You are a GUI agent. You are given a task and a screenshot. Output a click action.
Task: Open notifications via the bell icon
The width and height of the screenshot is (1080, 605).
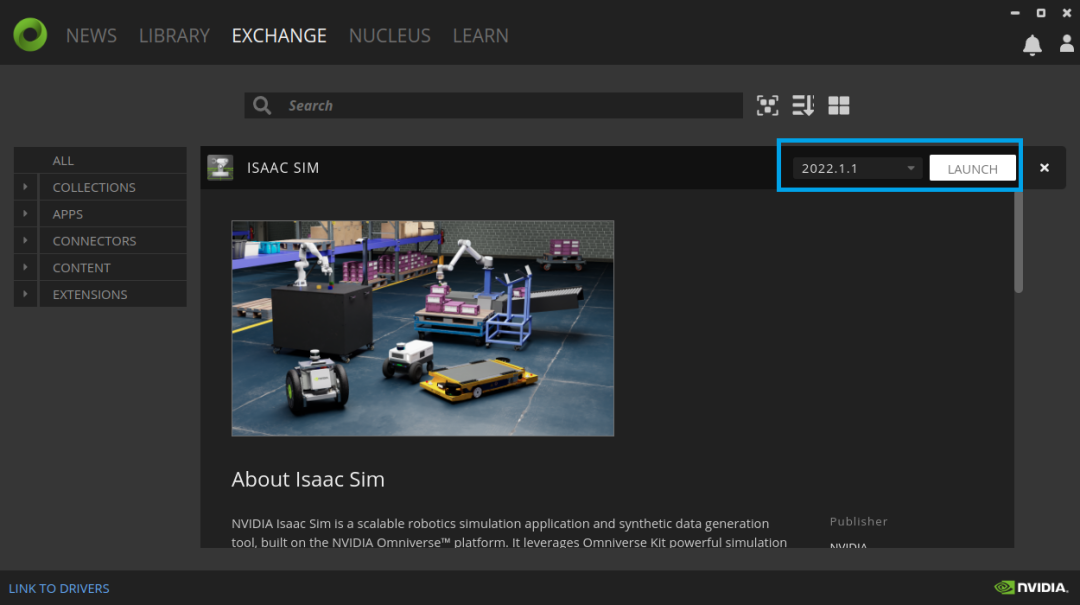1032,44
